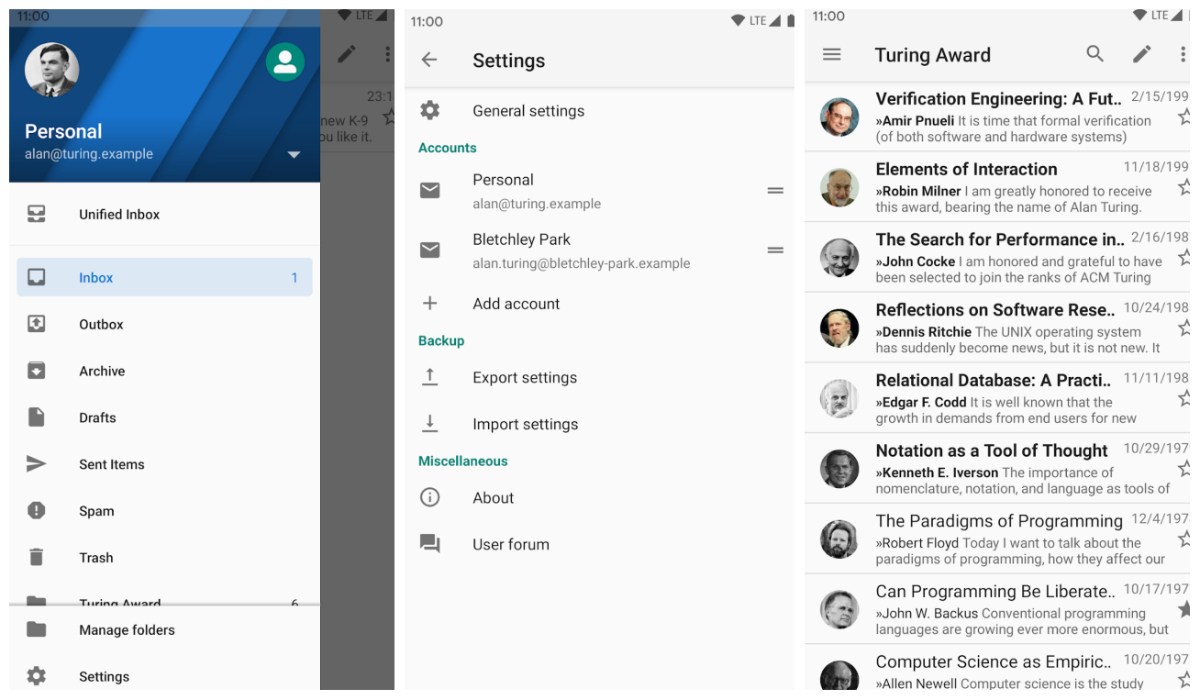
Task: Open Manage folders
Action: 126,630
